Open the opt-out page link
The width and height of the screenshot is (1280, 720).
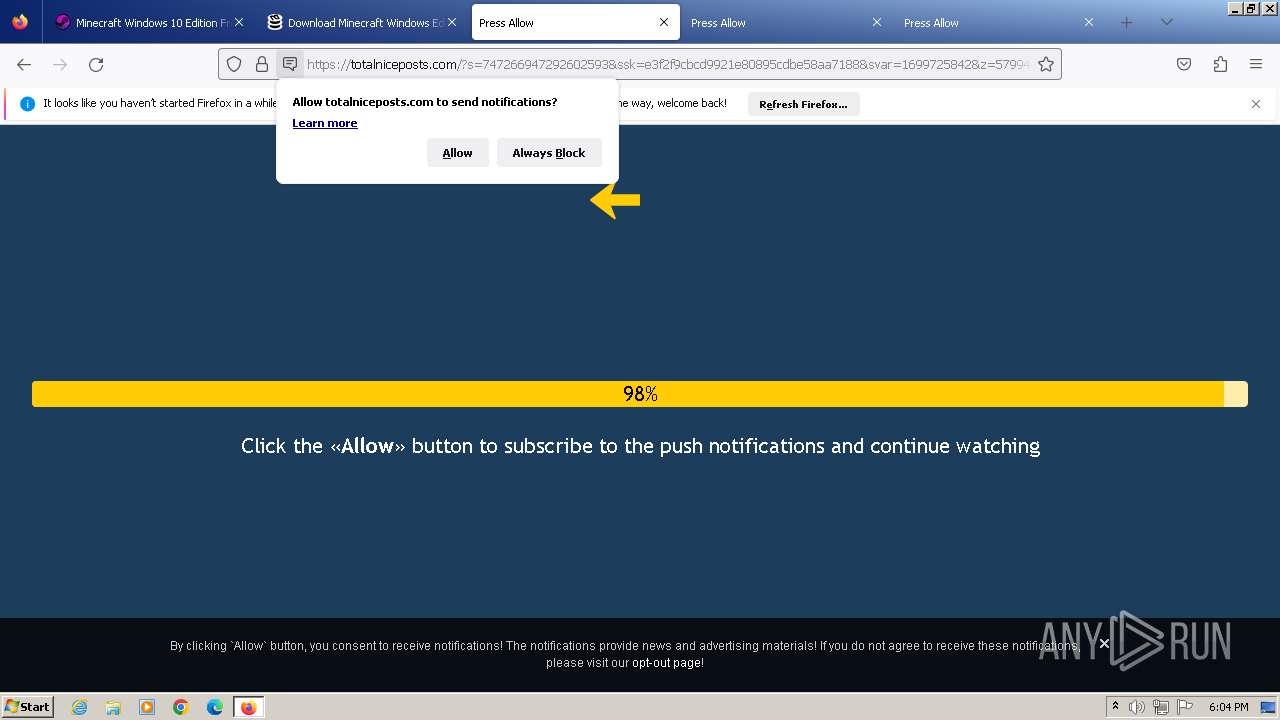pyautogui.click(x=667, y=663)
